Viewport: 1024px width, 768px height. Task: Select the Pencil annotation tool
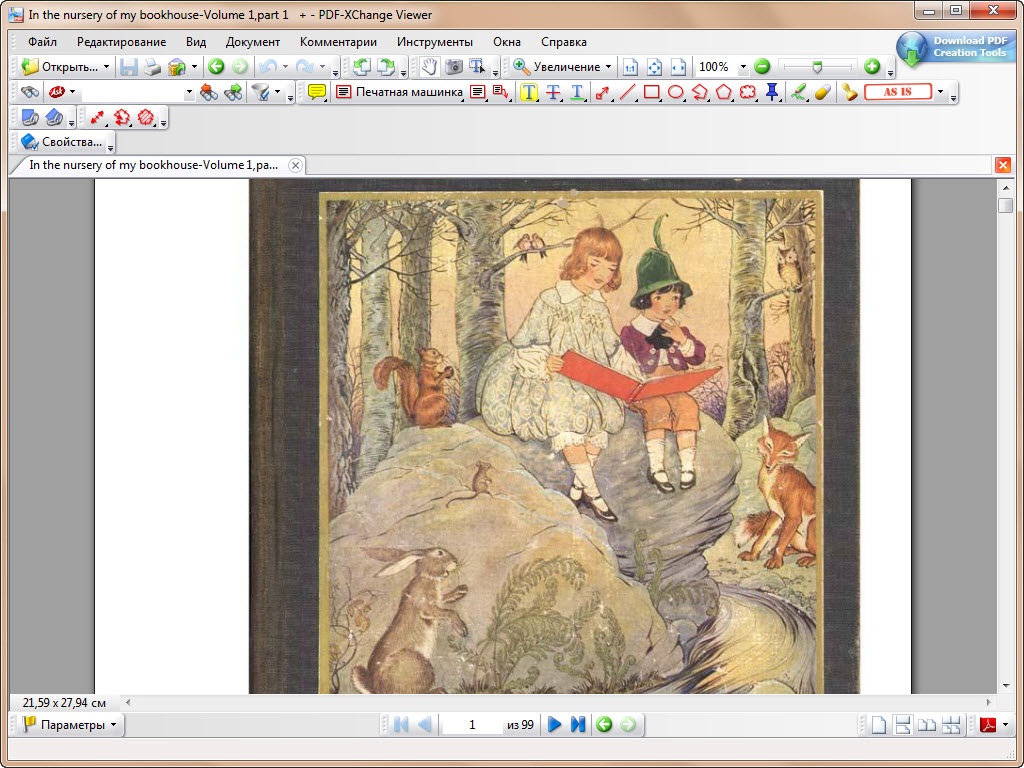pos(798,92)
